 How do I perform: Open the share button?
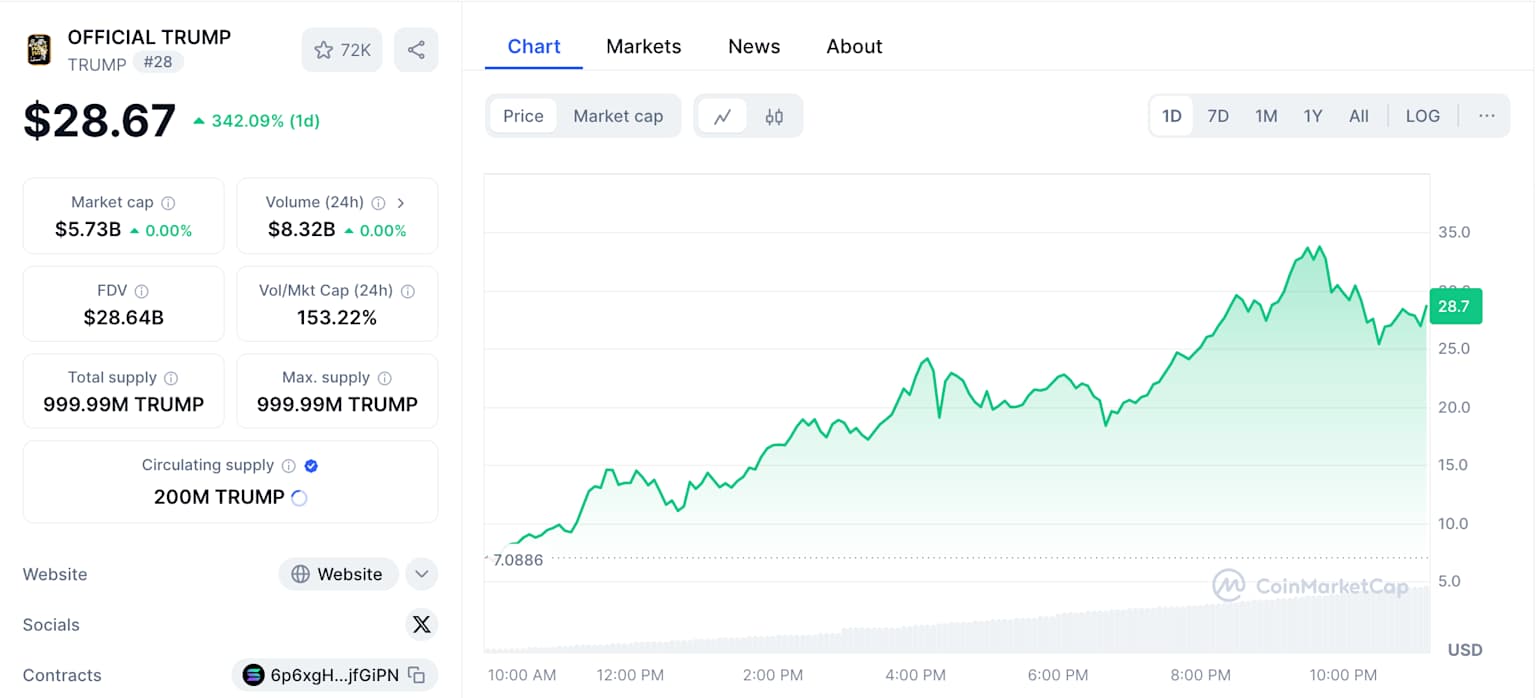[x=416, y=50]
